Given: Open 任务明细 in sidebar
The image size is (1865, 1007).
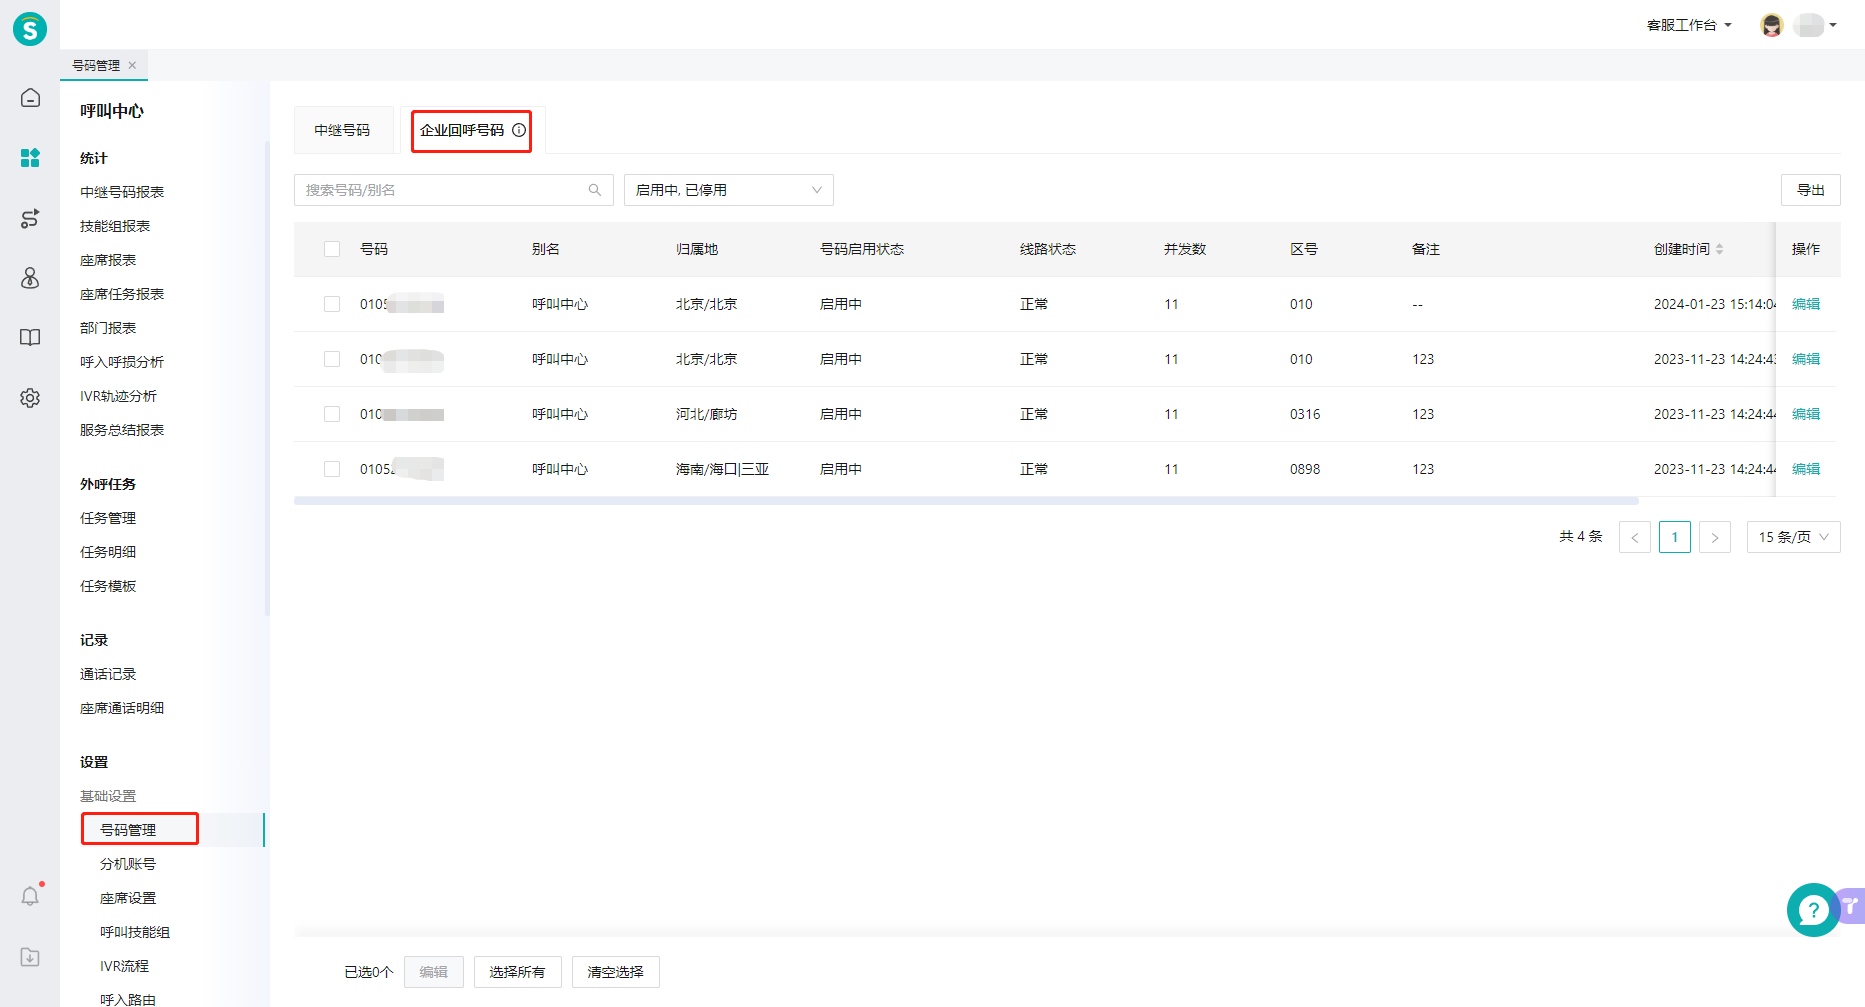Looking at the screenshot, I should [108, 552].
